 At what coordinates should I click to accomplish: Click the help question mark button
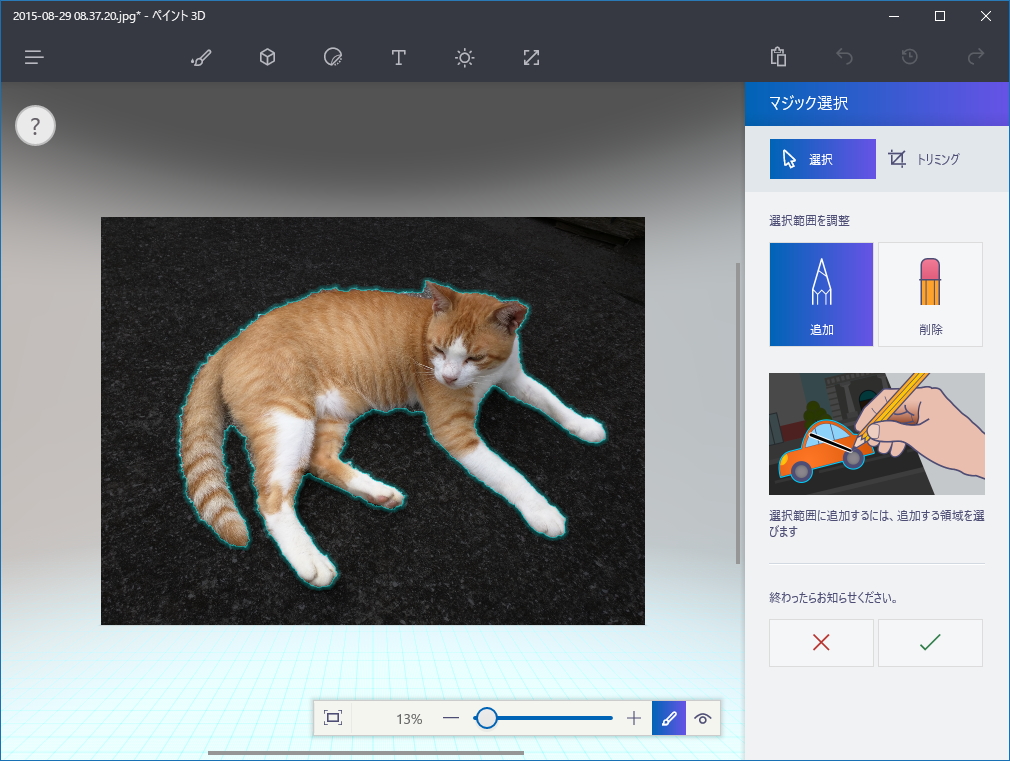click(x=35, y=126)
